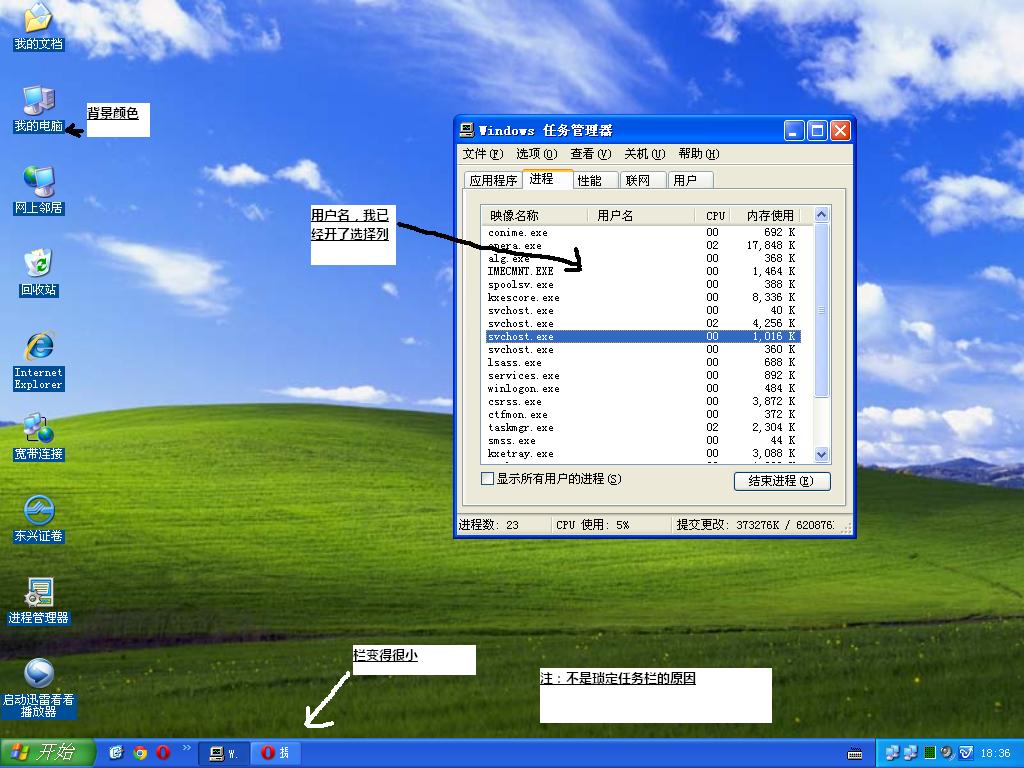The height and width of the screenshot is (768, 1024).
Task: Switch to the 性能 tab
Action: [595, 180]
